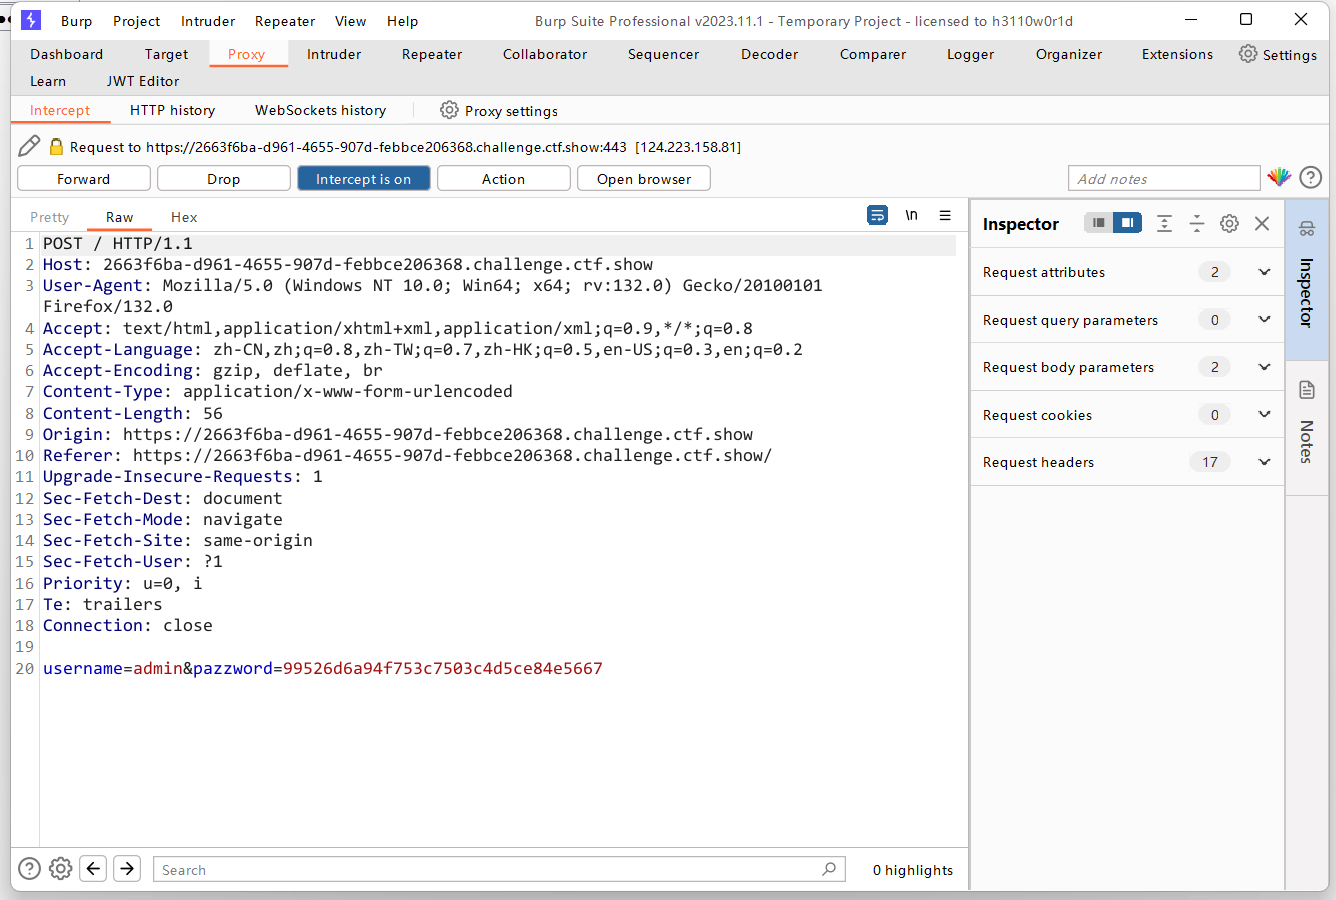This screenshot has width=1336, height=900.
Task: Open the Intruder menu
Action: pos(208,21)
